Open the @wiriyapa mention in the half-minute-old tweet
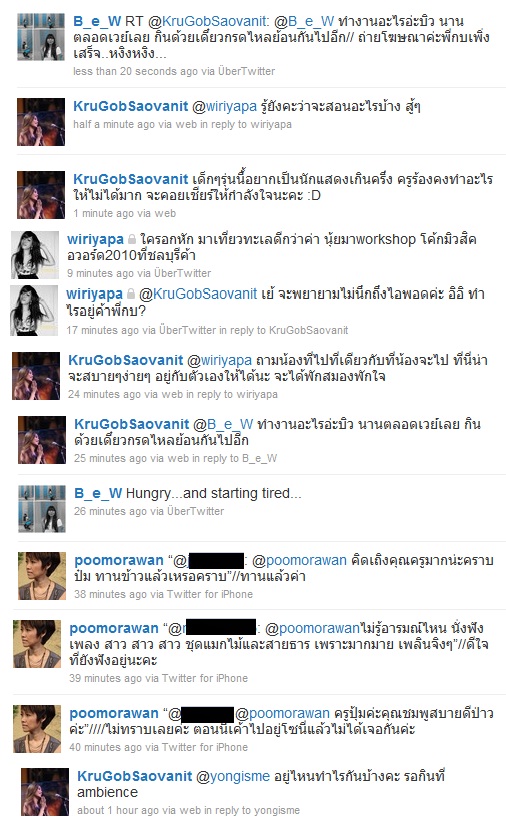The height and width of the screenshot is (823, 506). [225, 107]
